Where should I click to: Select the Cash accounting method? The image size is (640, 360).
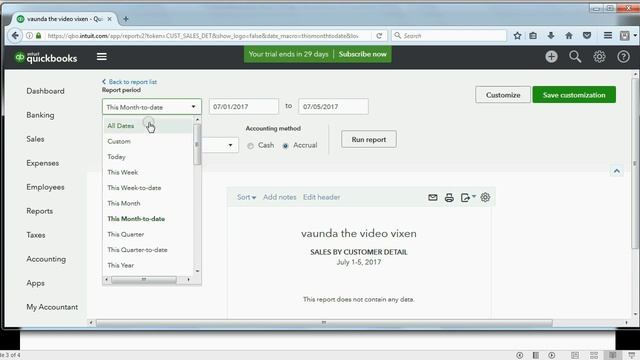[x=250, y=146]
